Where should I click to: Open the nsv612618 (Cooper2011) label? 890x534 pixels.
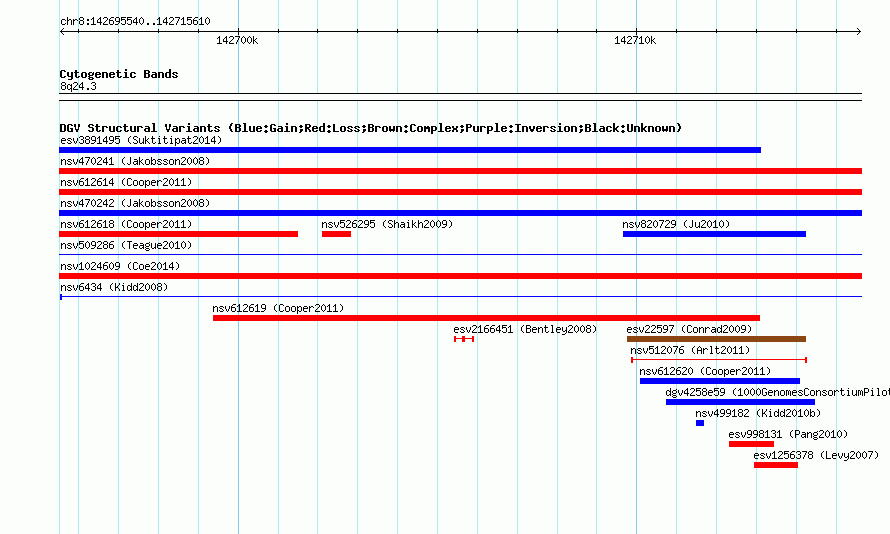[x=126, y=224]
